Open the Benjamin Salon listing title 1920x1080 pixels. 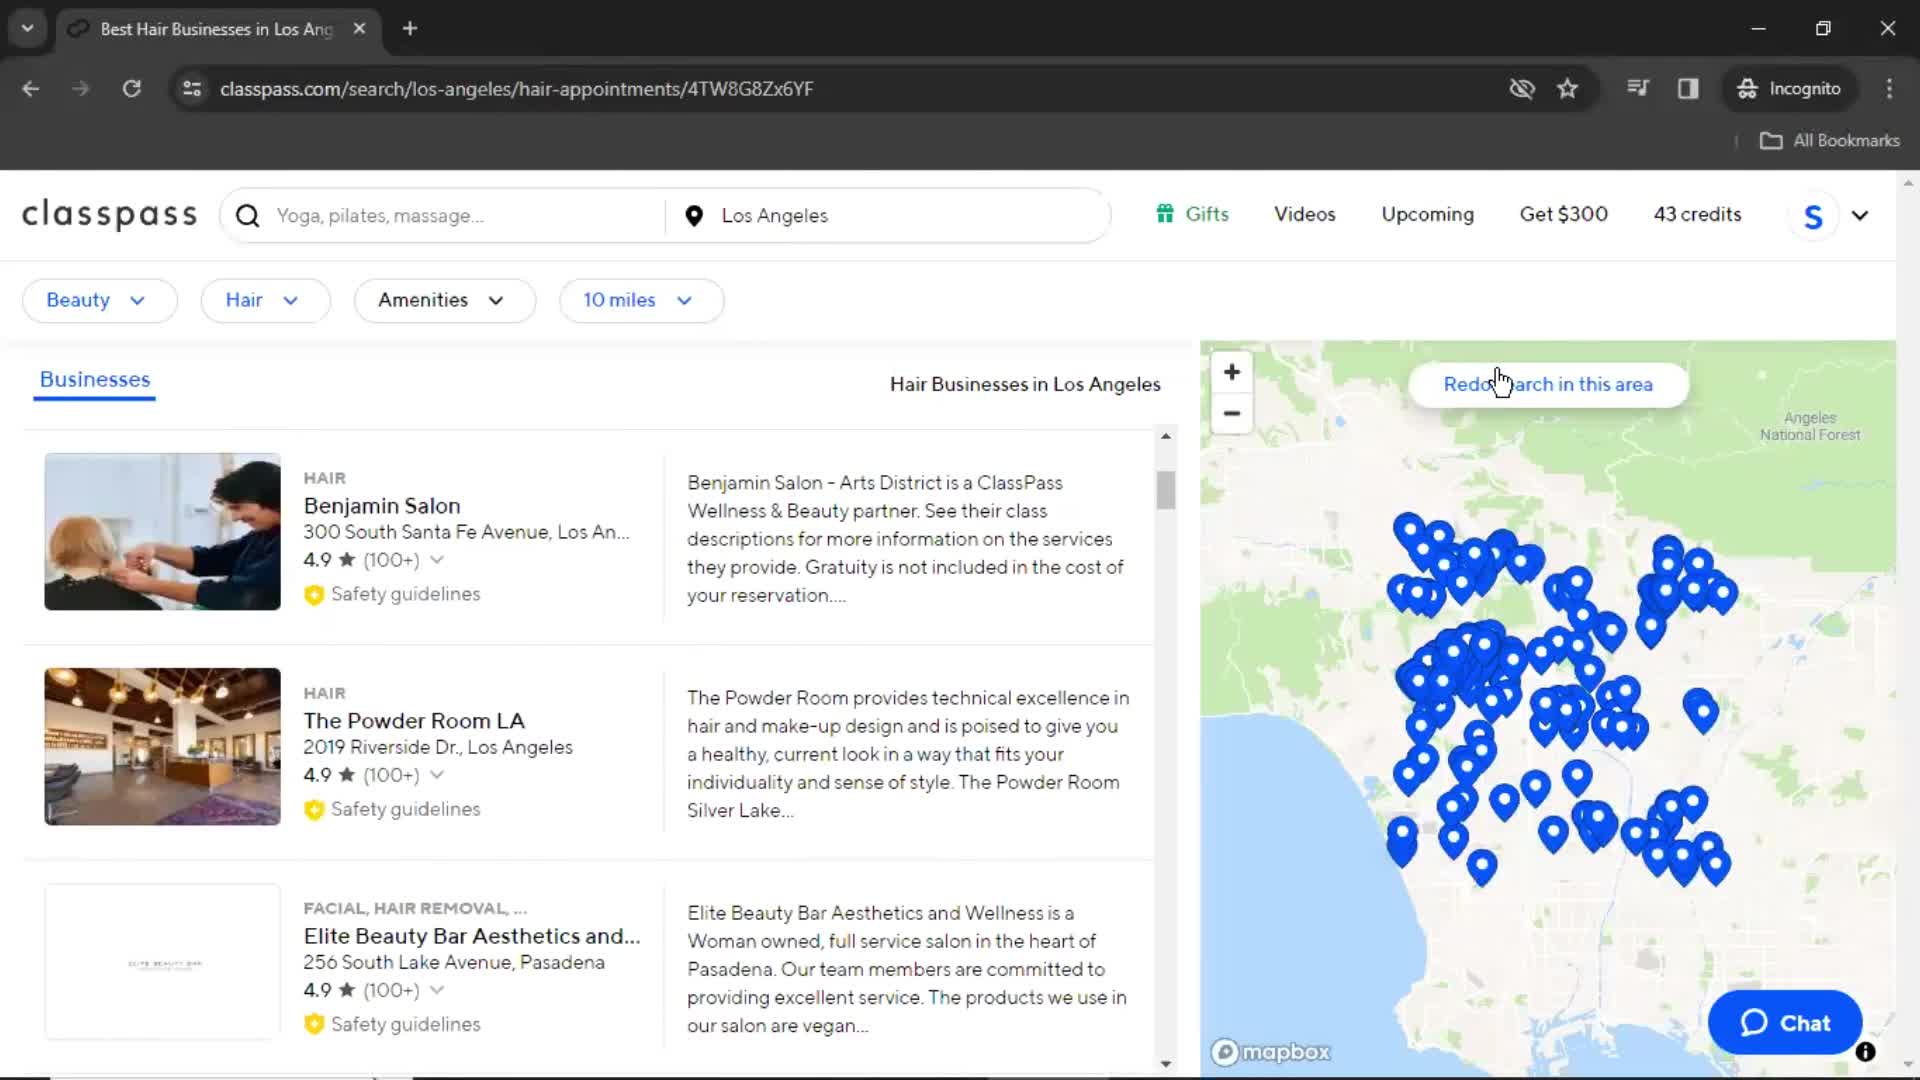(x=382, y=506)
